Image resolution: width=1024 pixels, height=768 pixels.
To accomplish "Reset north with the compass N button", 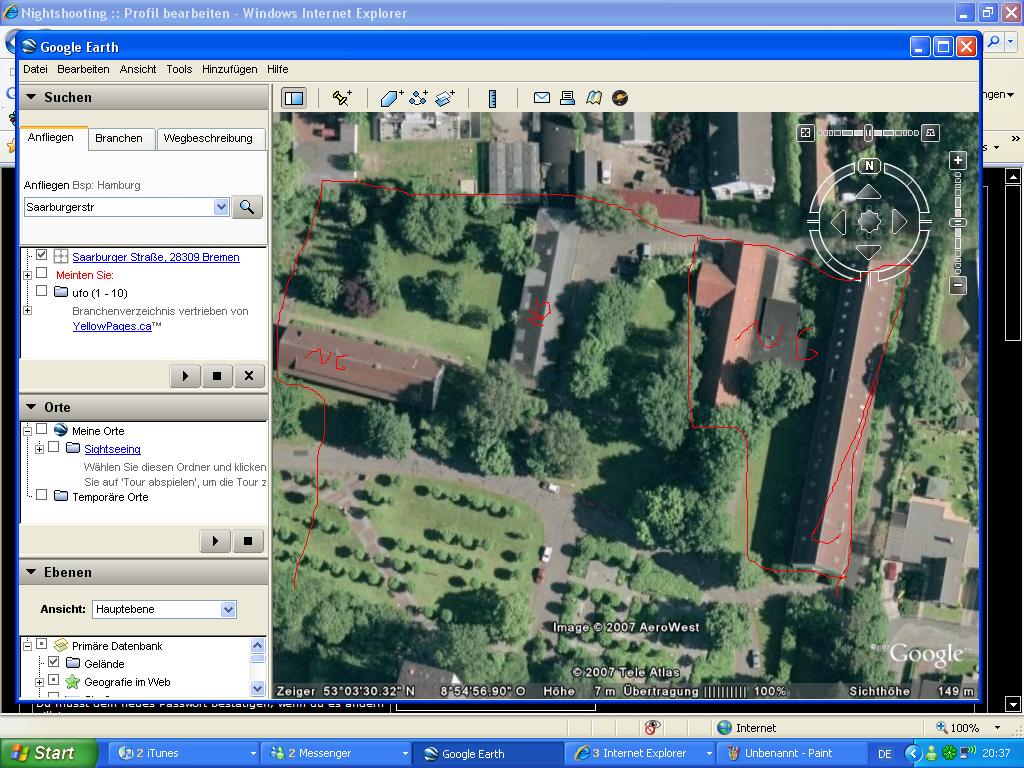I will [869, 166].
